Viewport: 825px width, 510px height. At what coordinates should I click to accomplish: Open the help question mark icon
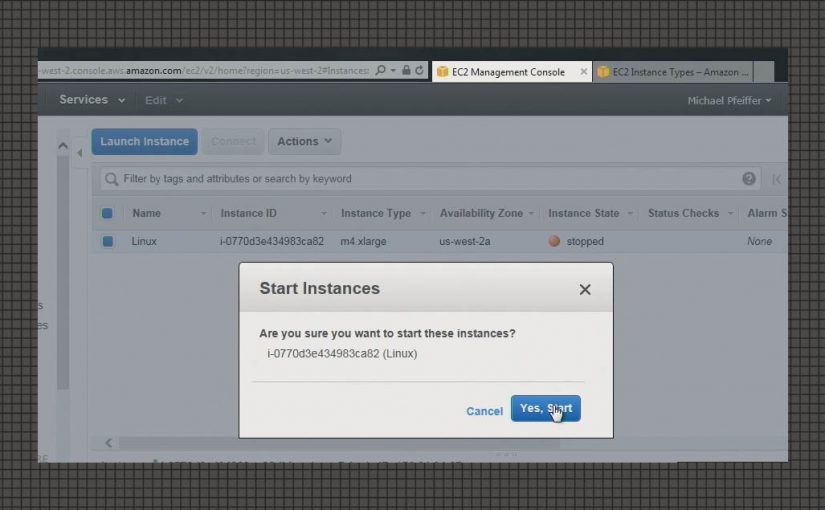(x=749, y=179)
